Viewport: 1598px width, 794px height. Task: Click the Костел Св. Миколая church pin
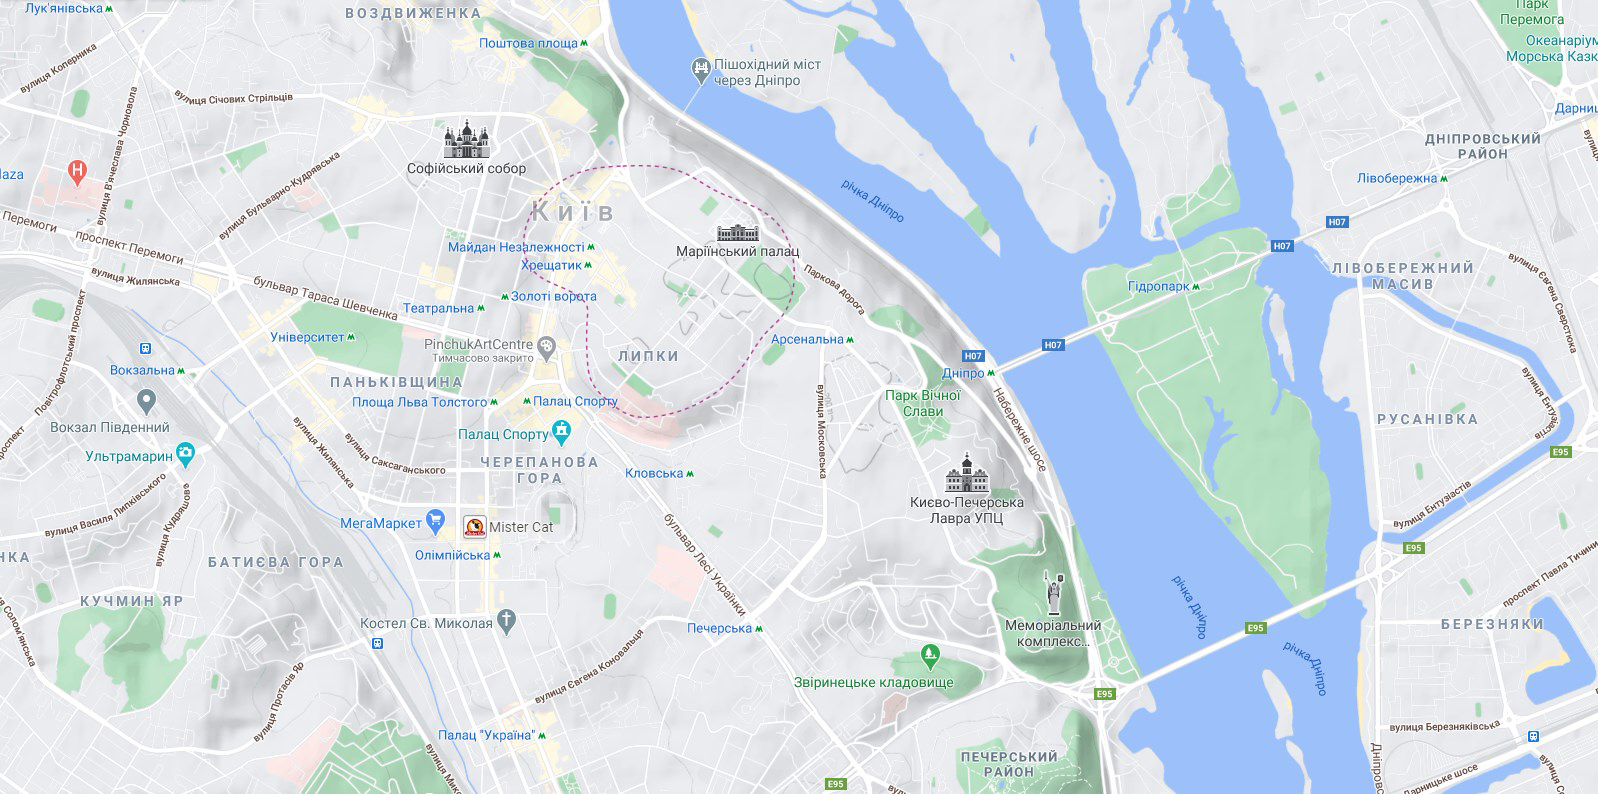(x=507, y=622)
